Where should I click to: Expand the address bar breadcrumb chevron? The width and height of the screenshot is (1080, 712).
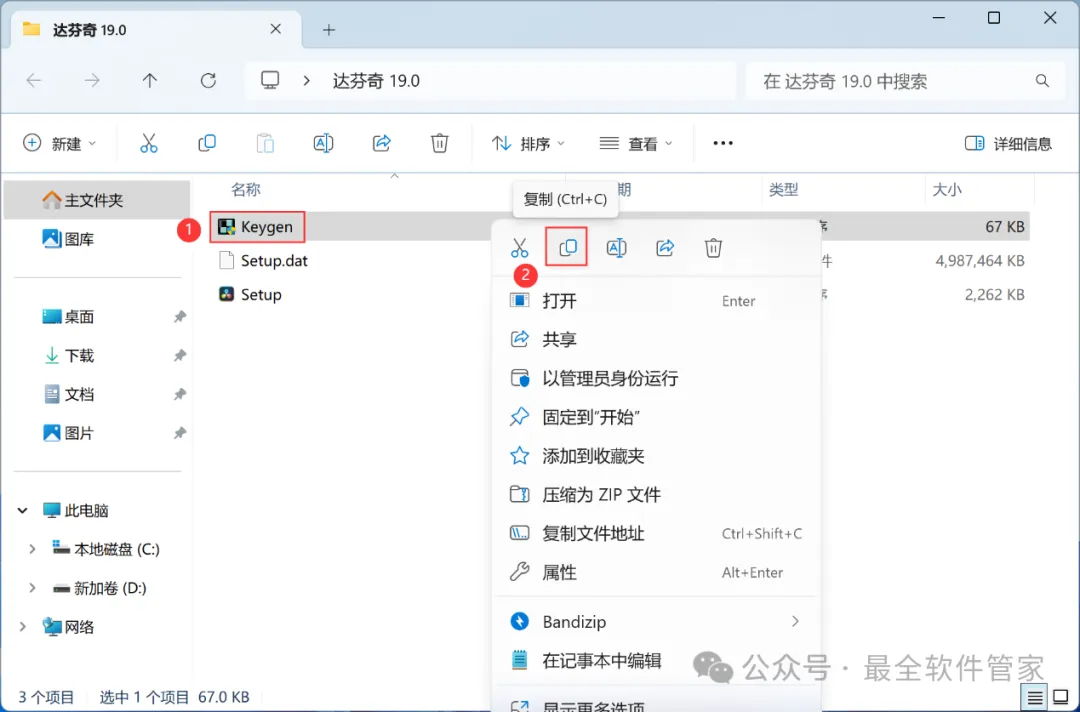pyautogui.click(x=307, y=81)
